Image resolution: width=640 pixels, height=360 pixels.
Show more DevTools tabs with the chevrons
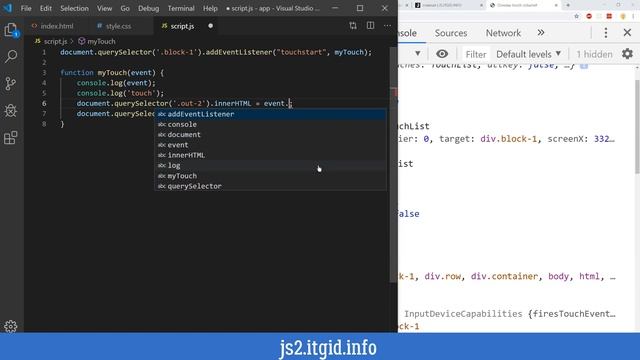541,33
